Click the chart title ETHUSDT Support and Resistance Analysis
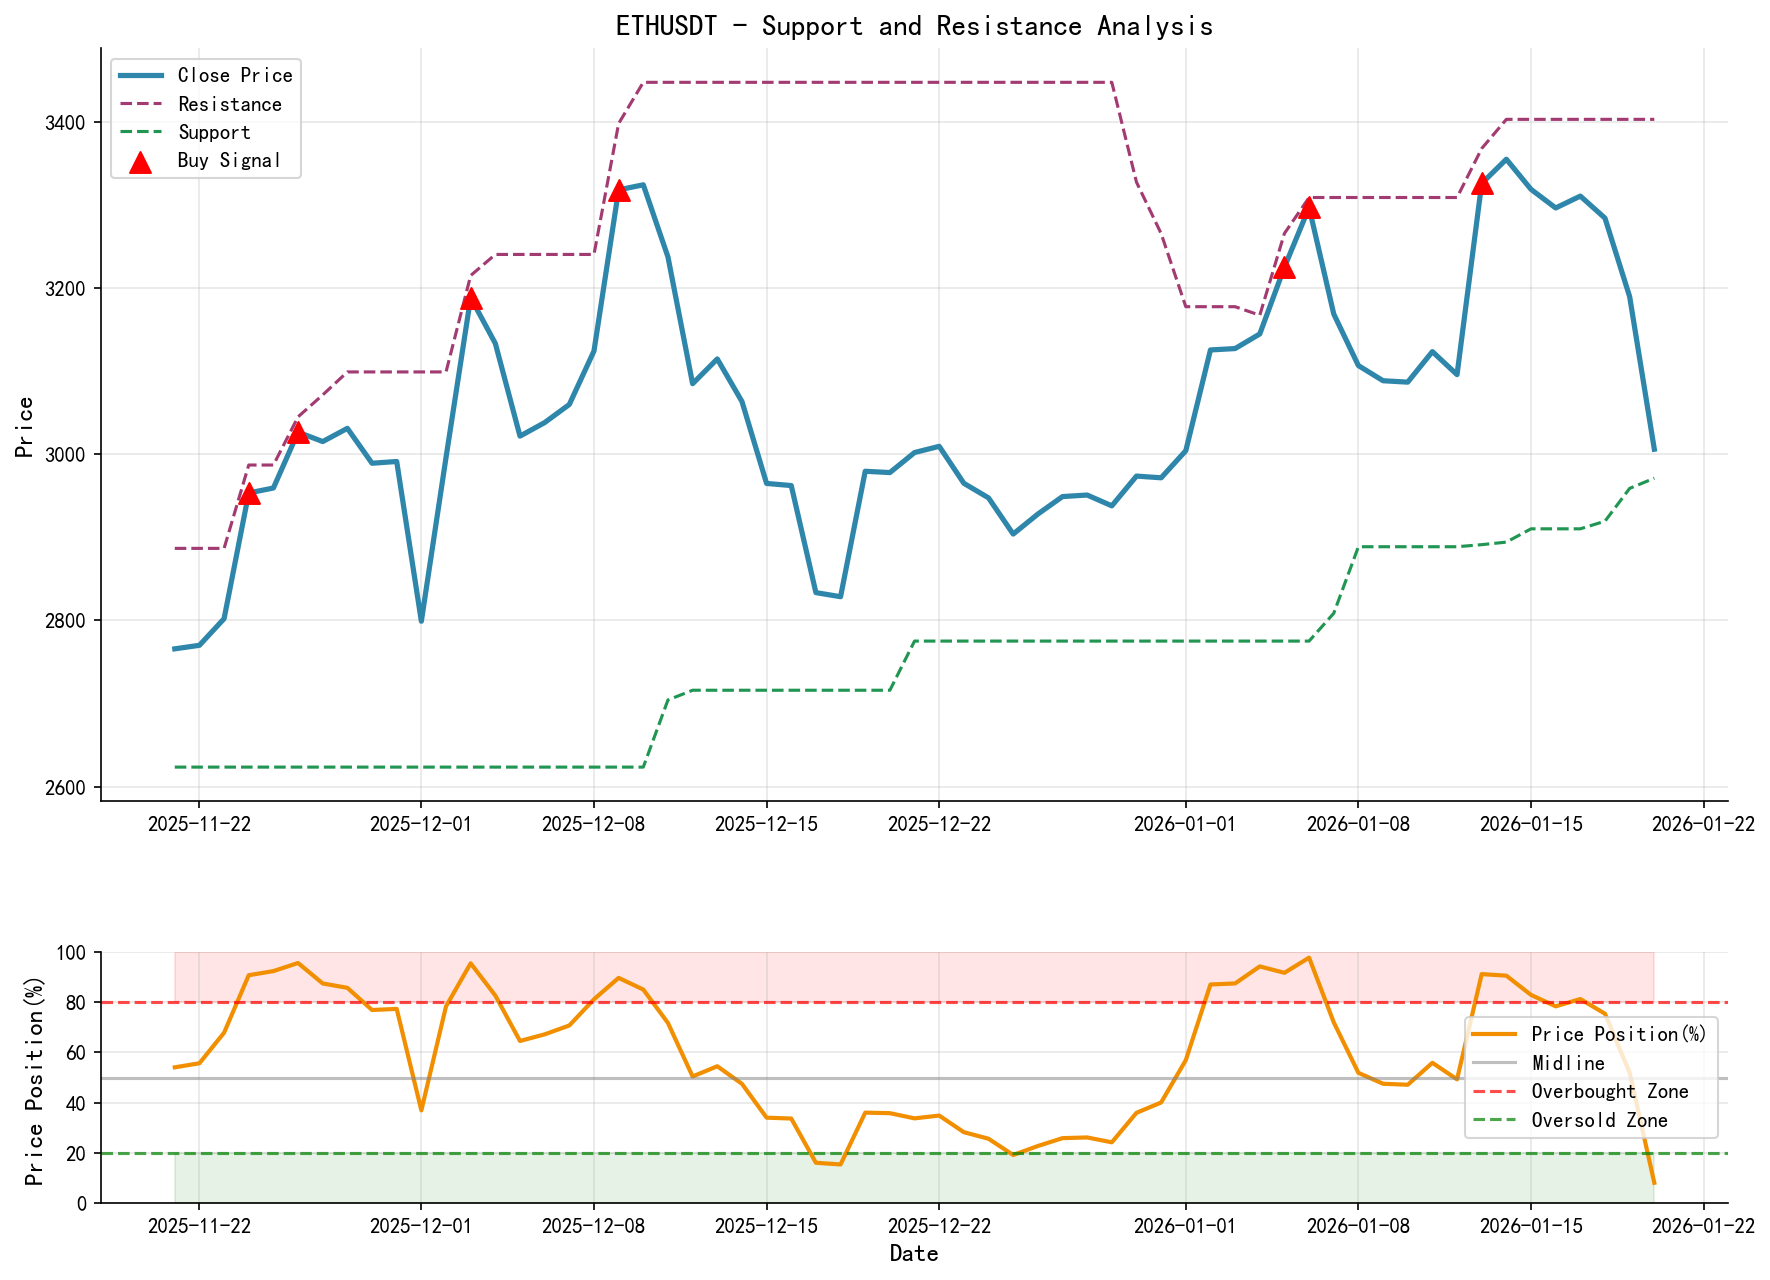The width and height of the screenshot is (1770, 1280). click(913, 26)
